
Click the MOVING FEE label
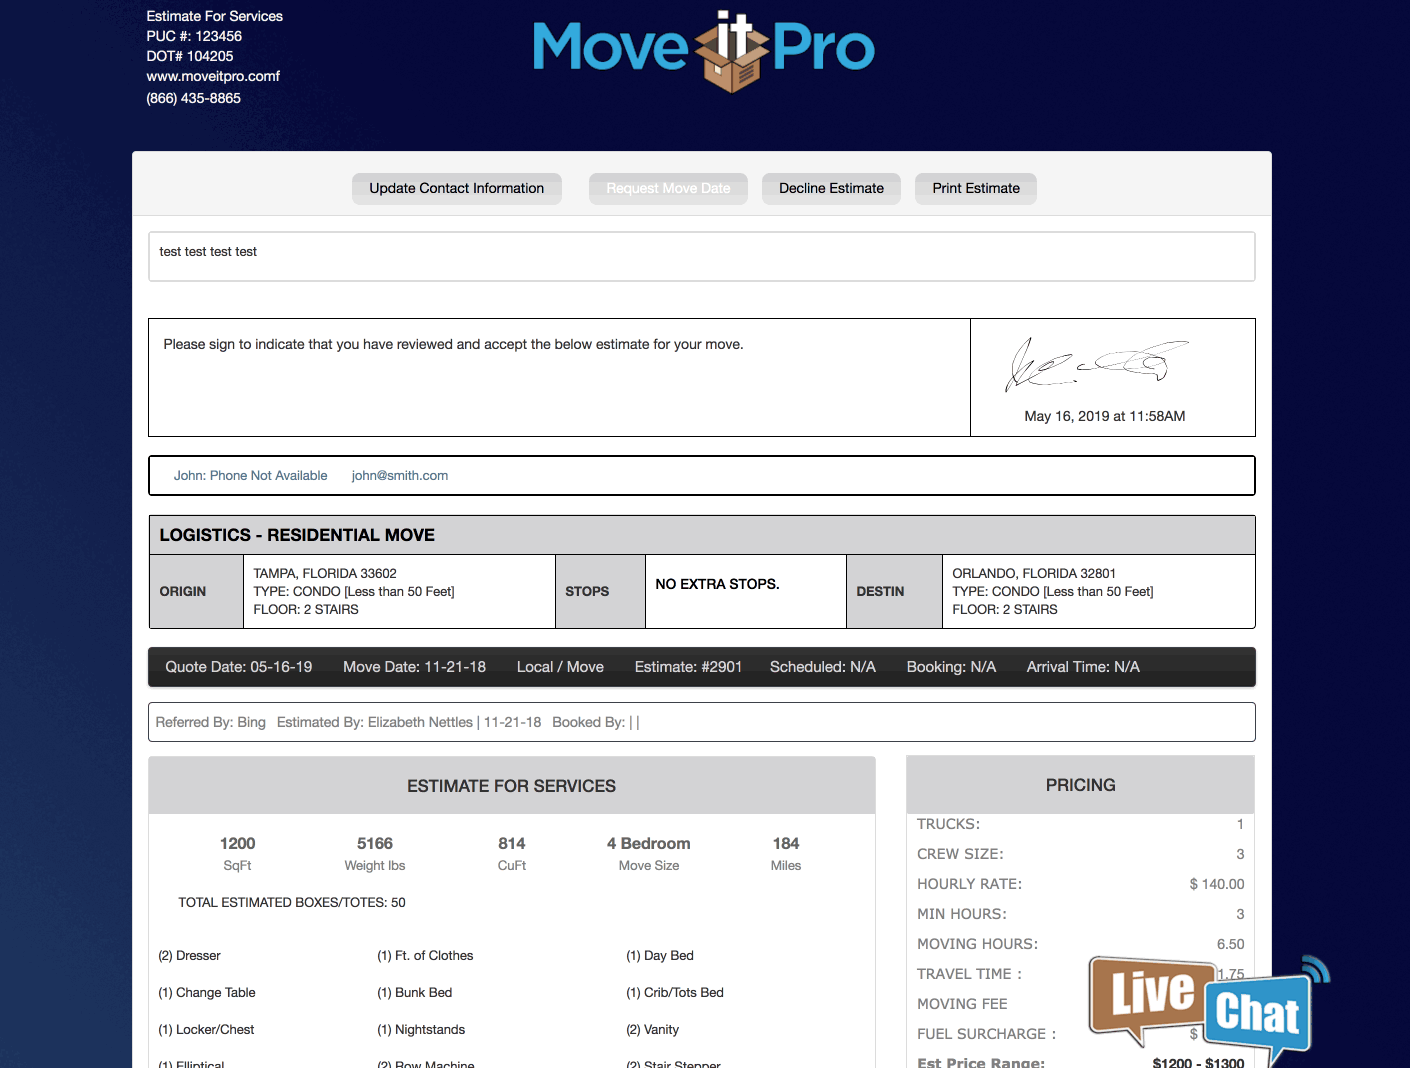963,1004
